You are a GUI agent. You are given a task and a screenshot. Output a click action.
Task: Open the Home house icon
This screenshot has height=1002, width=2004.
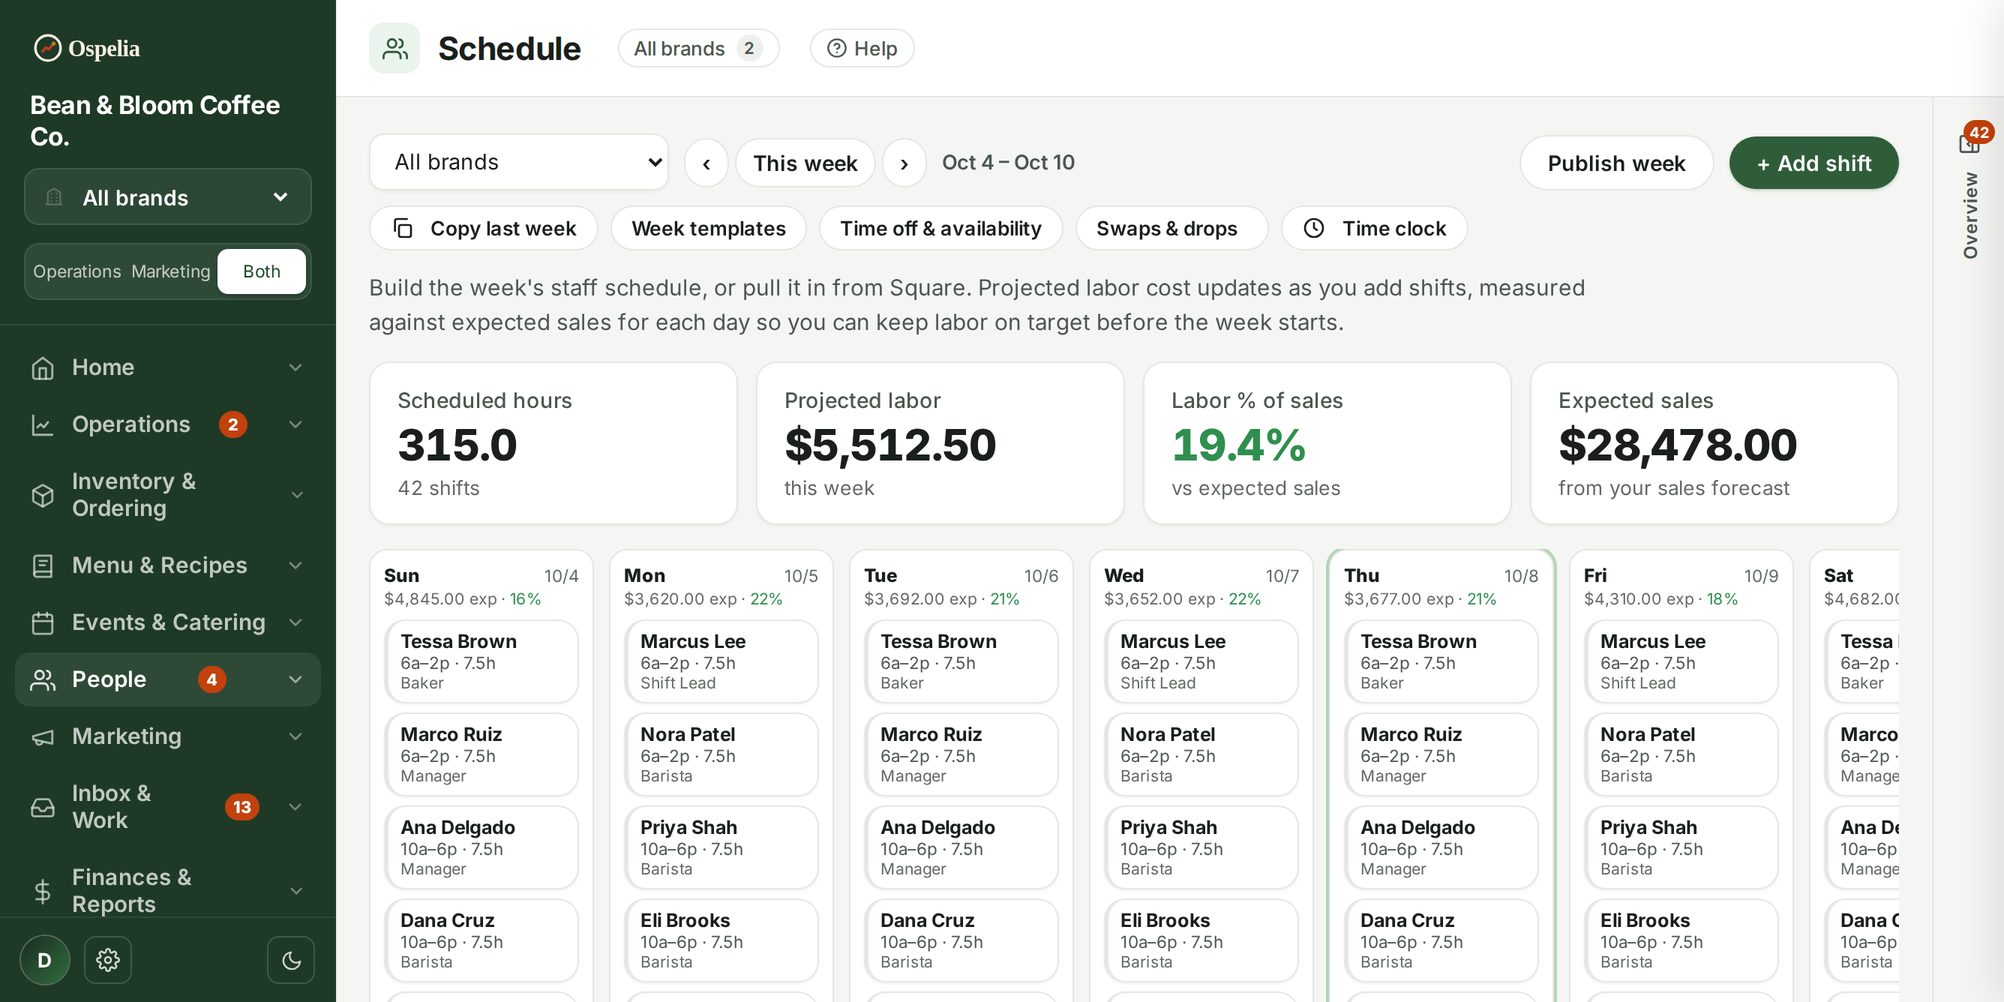(43, 368)
